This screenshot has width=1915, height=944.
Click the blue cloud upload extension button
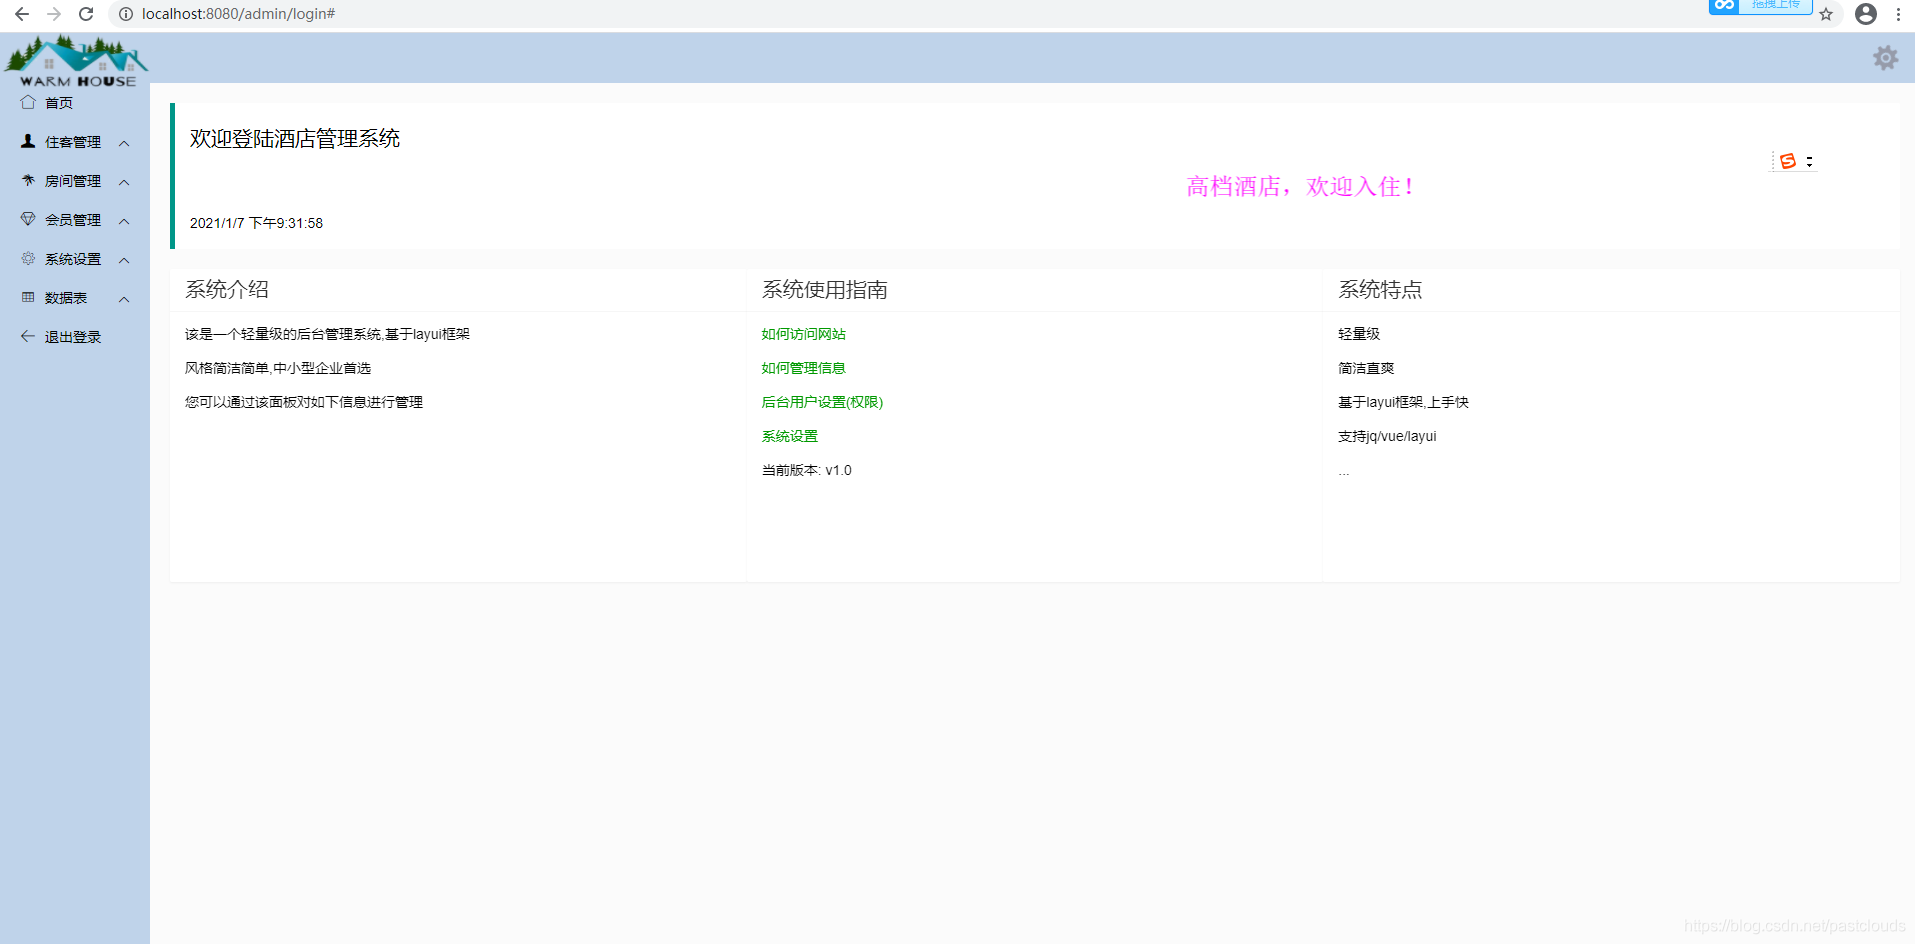(1760, 6)
